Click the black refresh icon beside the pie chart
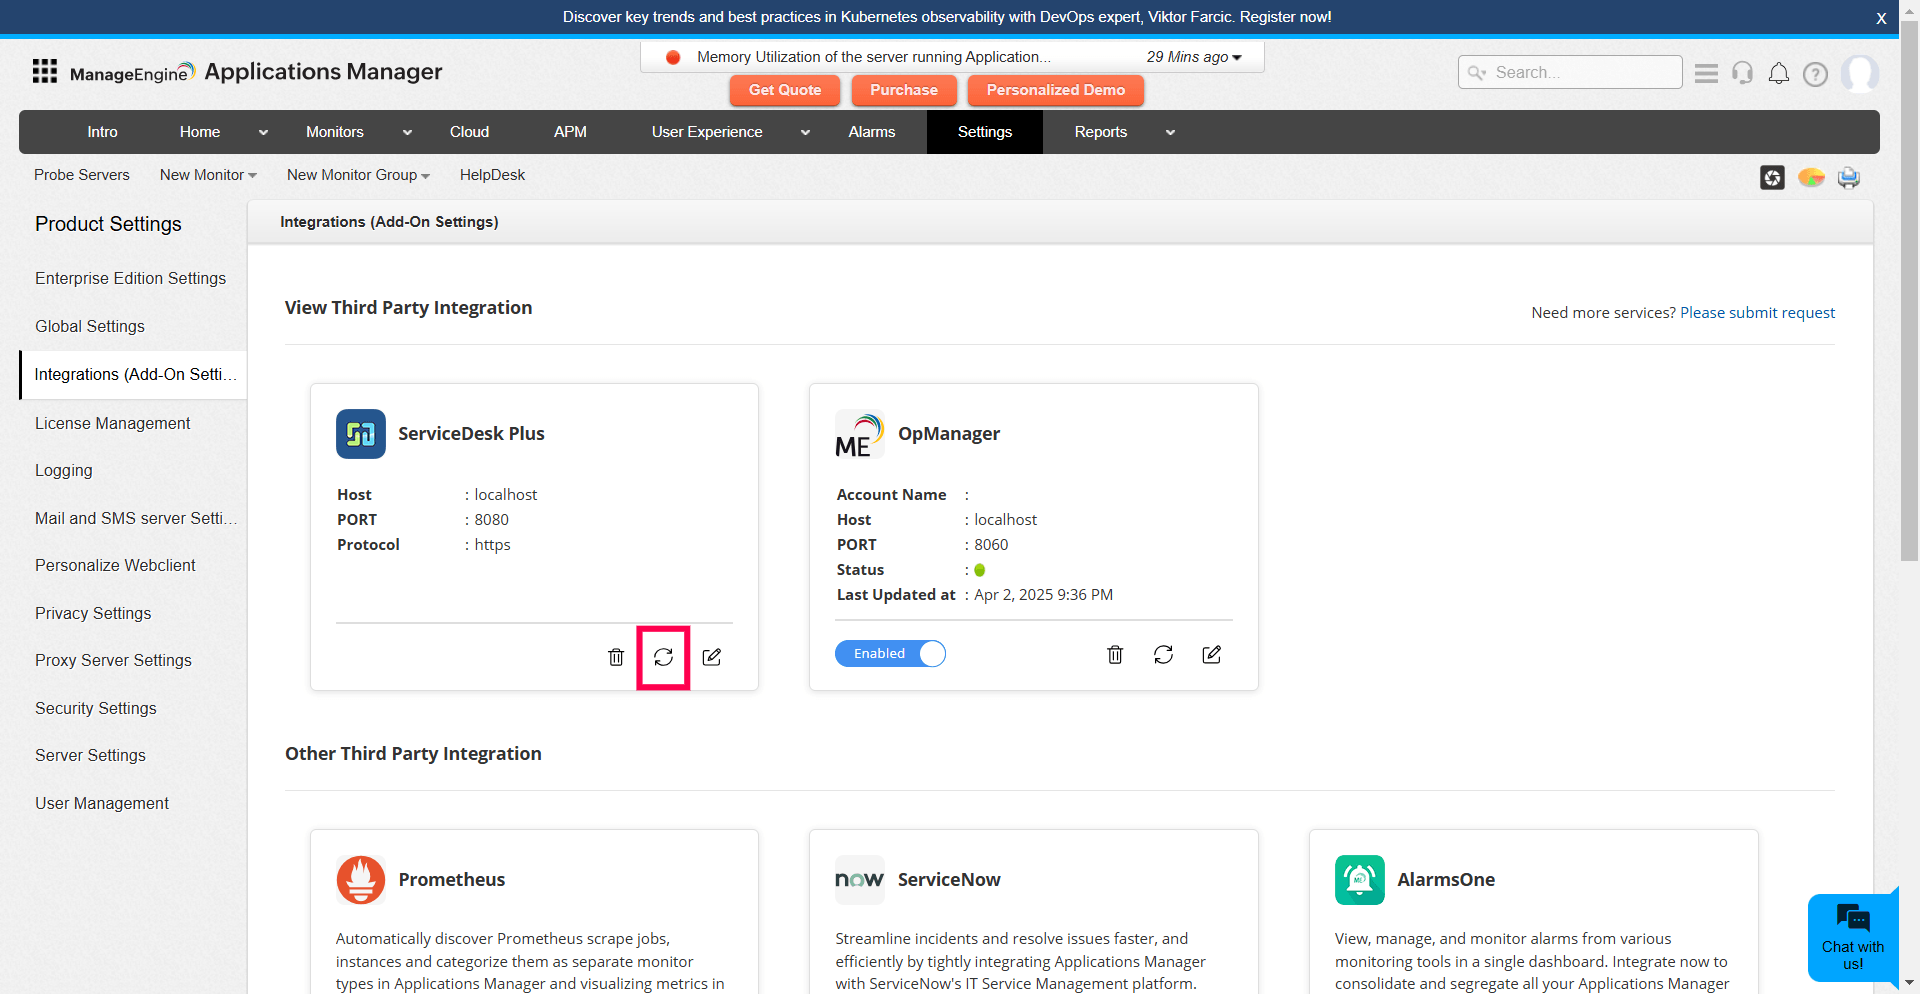This screenshot has width=1920, height=994. pos(1772,177)
